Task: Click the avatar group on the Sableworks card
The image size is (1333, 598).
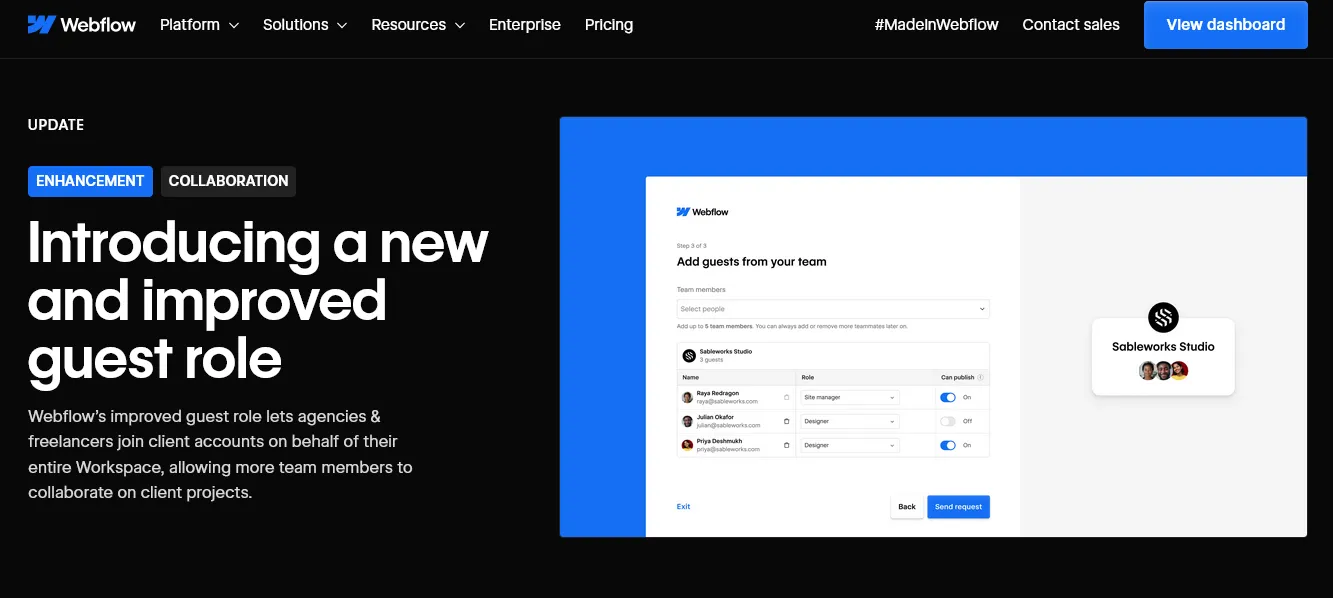Action: [1163, 371]
